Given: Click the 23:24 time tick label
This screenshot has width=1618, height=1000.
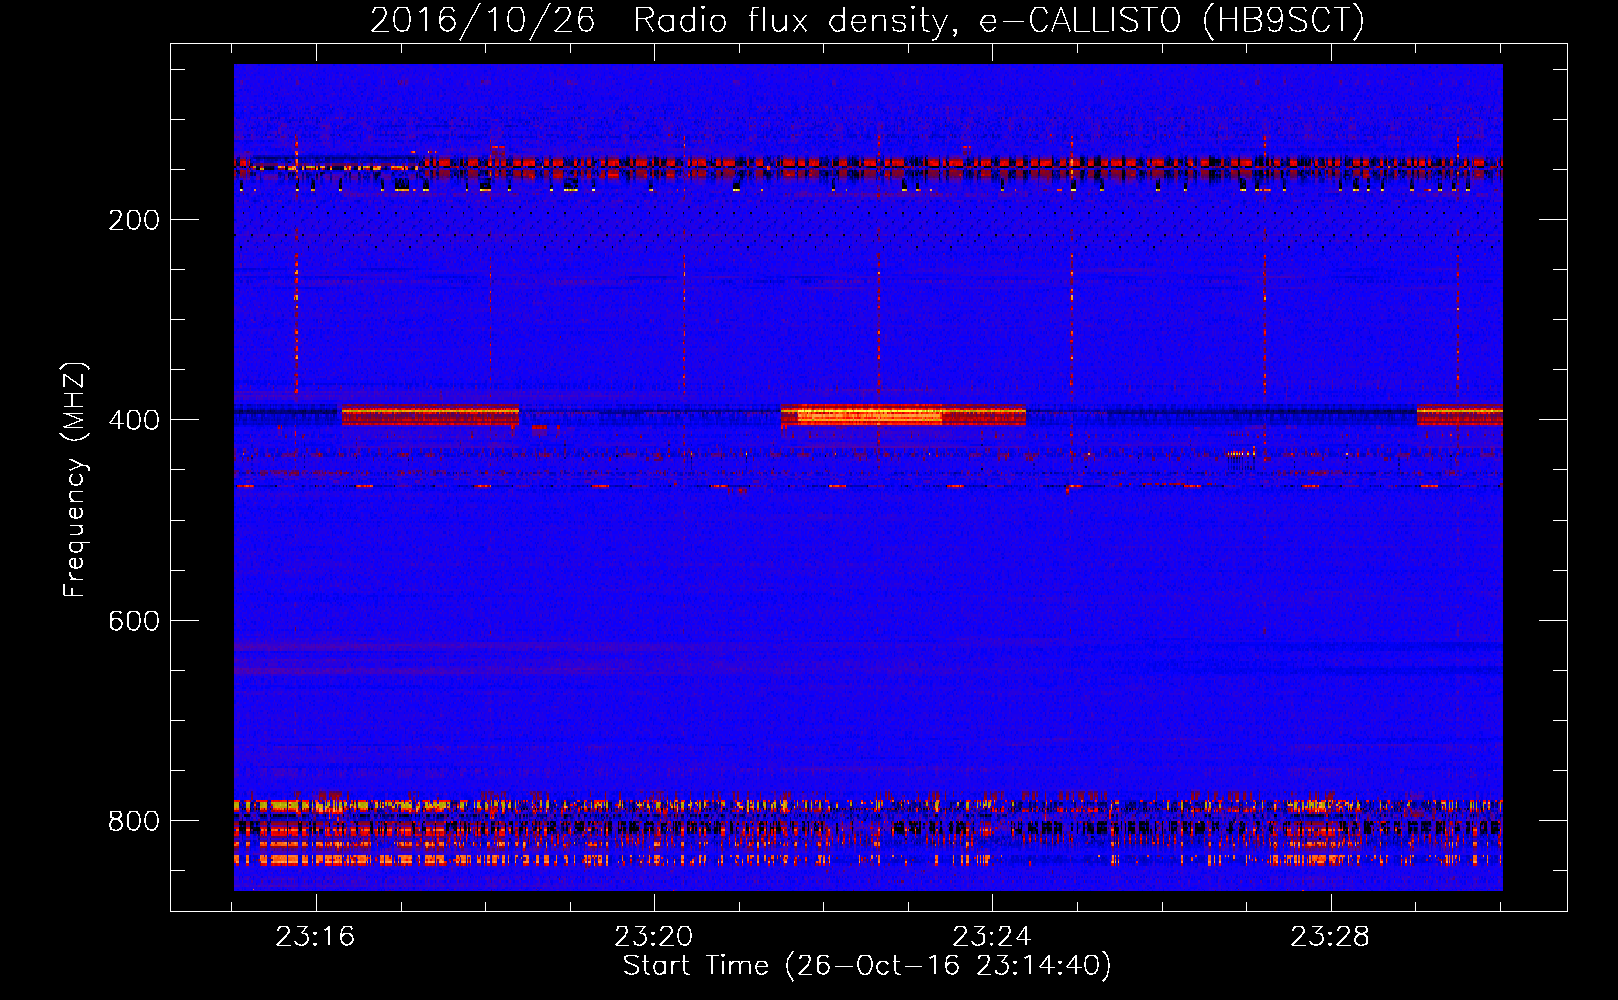Looking at the screenshot, I should (991, 937).
